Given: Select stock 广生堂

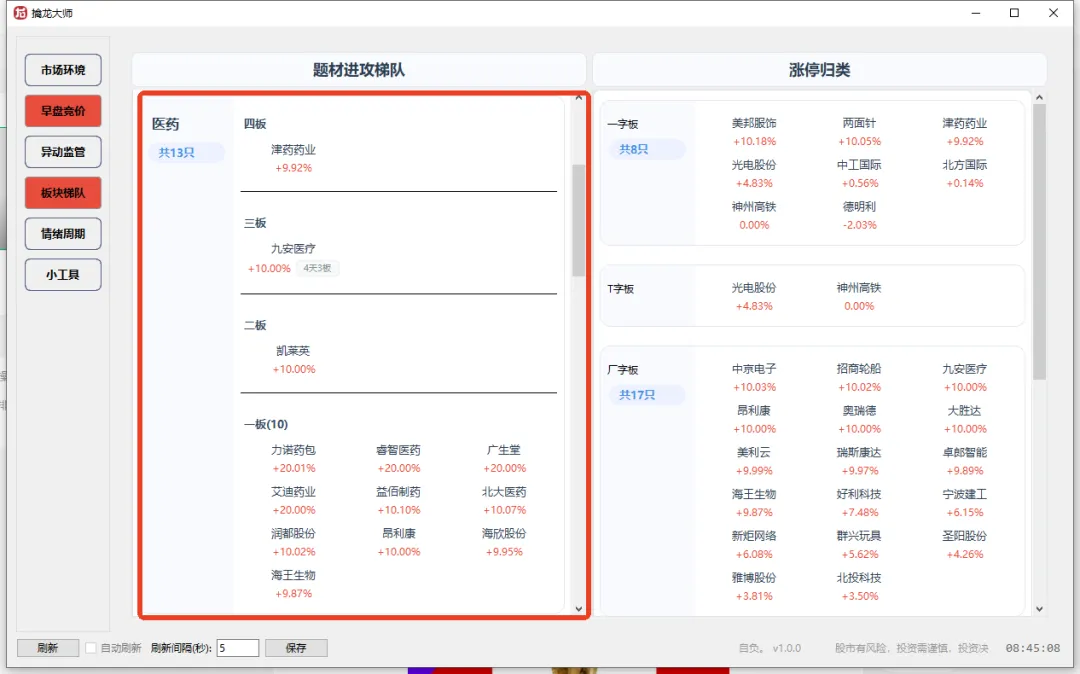Looking at the screenshot, I should coord(503,450).
